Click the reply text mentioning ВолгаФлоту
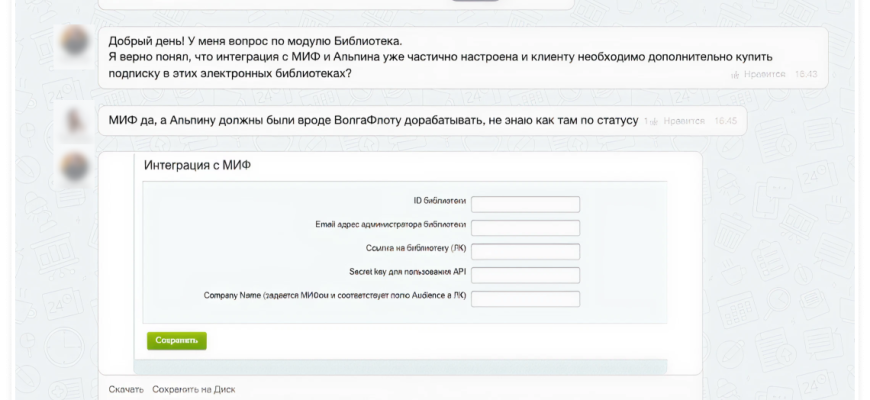870x400 pixels. click(372, 120)
